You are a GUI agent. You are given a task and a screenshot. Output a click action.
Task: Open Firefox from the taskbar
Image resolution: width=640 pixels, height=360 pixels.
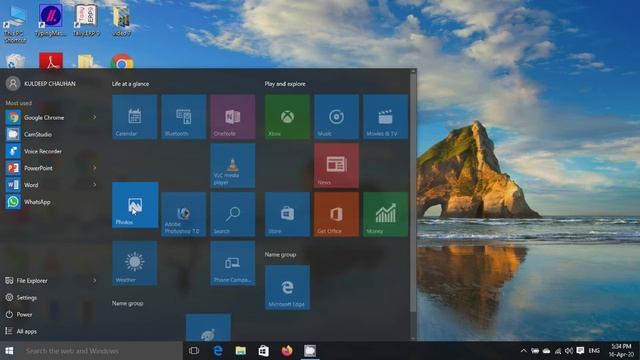click(287, 351)
